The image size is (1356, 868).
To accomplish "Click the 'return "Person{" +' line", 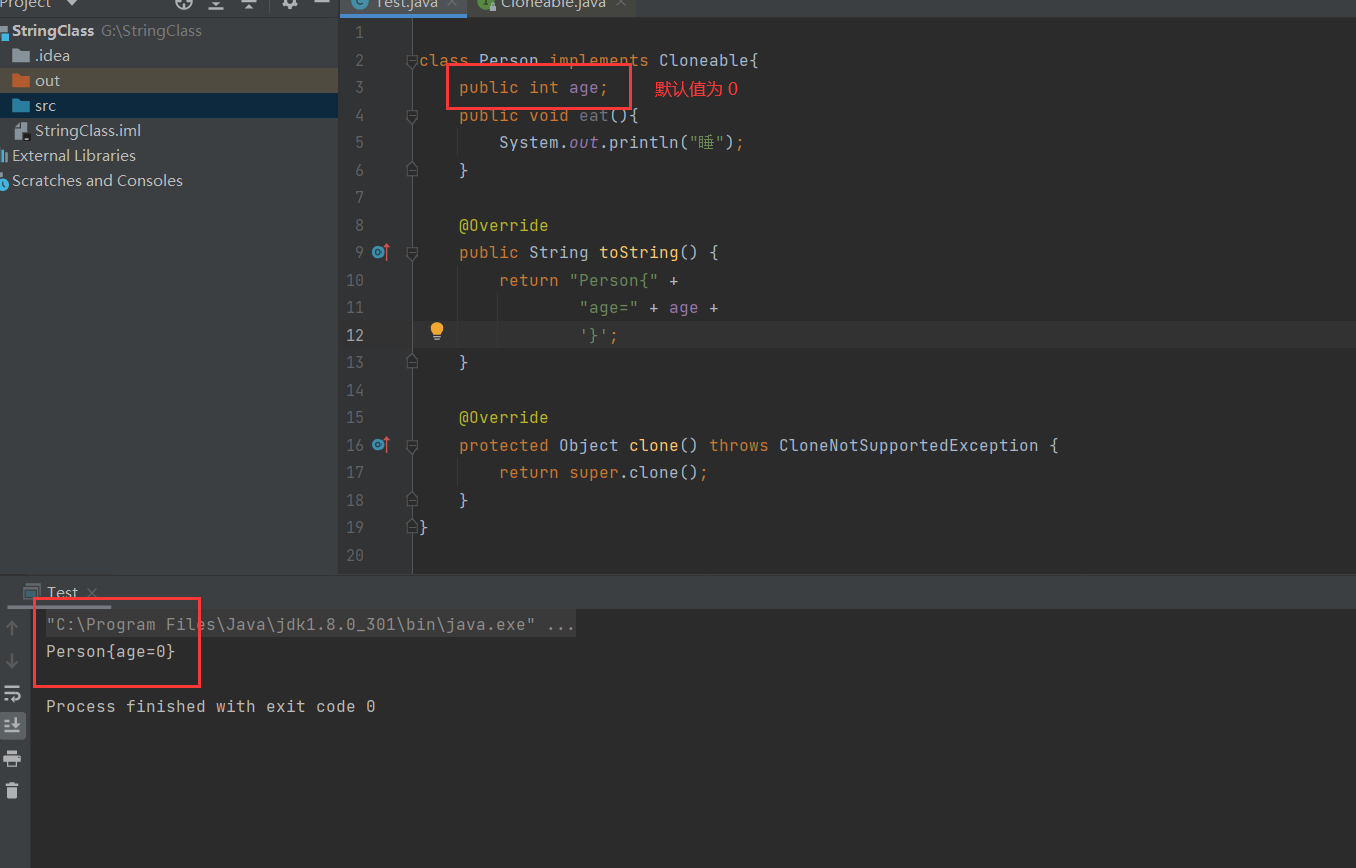I will coord(589,281).
